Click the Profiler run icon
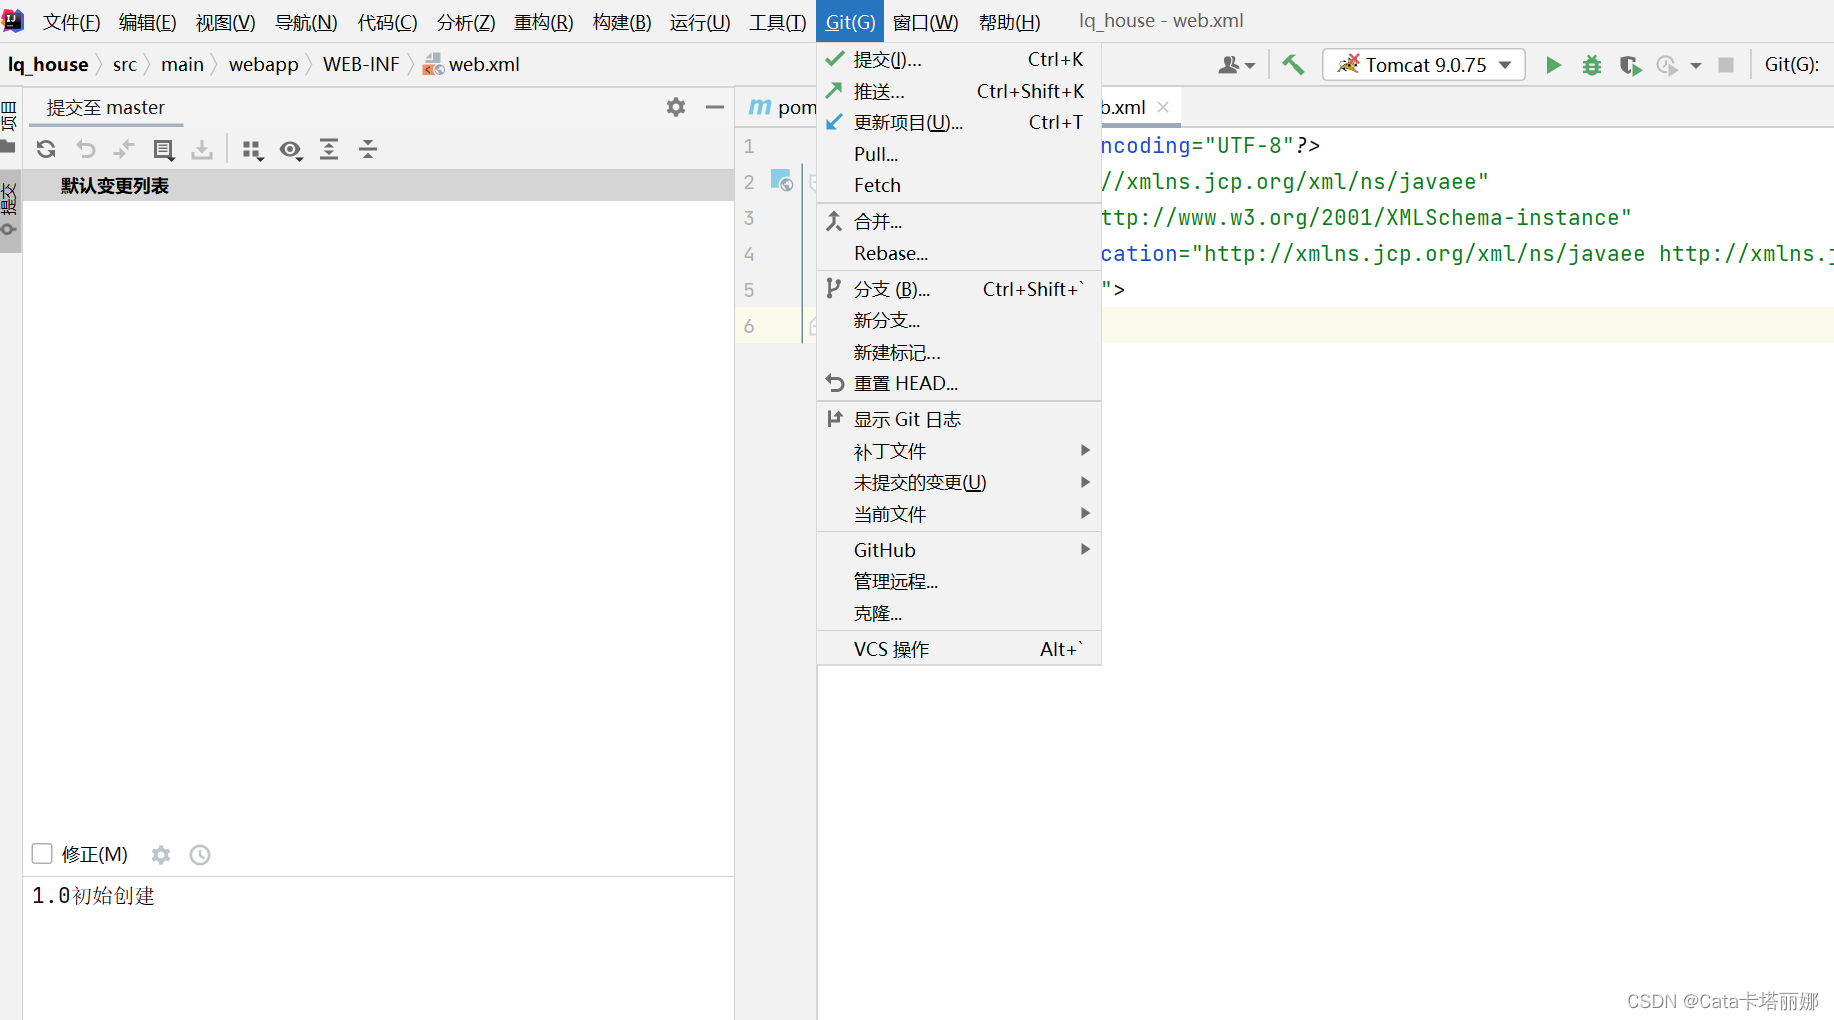 click(x=1667, y=65)
